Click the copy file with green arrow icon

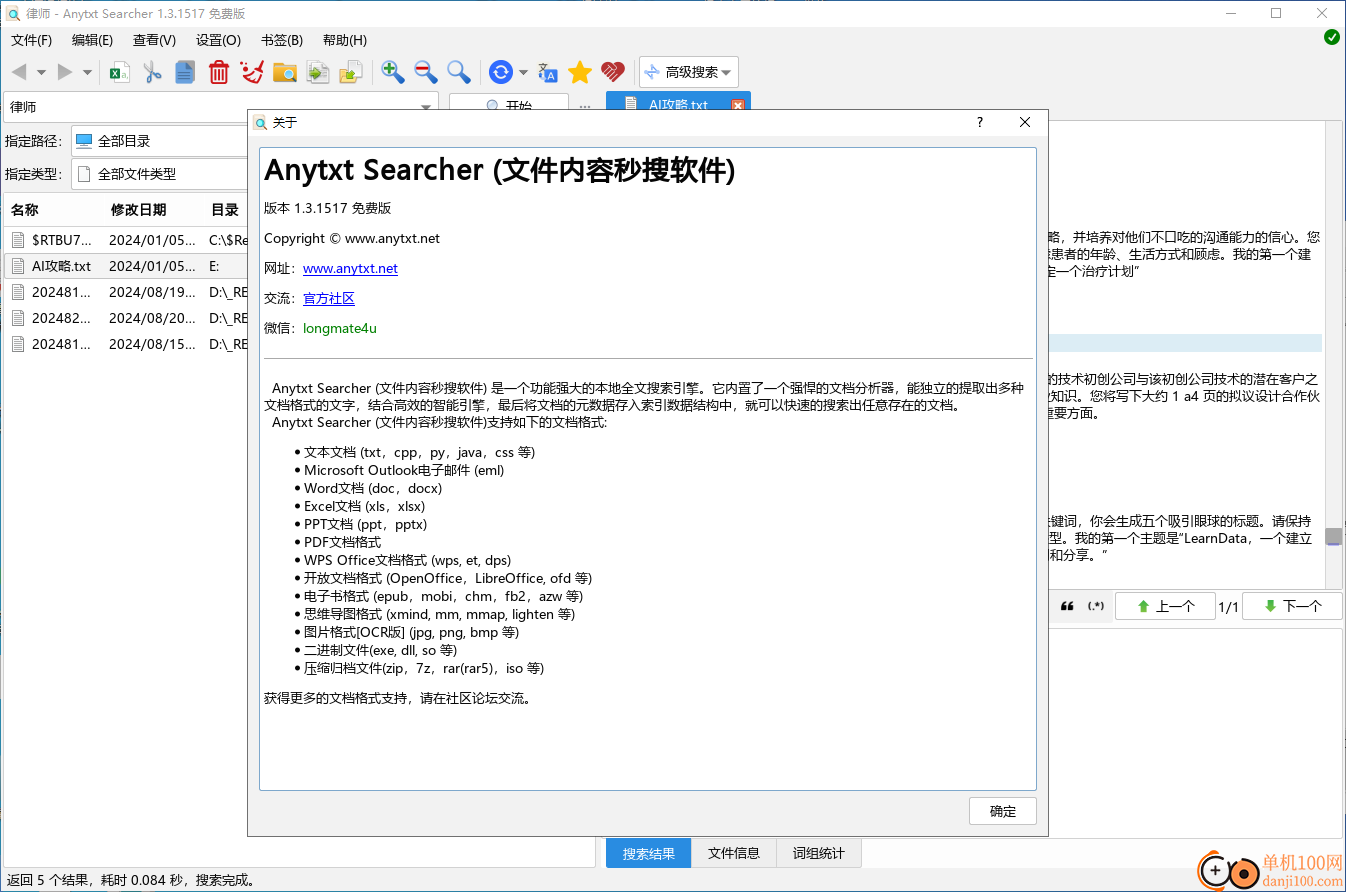318,72
